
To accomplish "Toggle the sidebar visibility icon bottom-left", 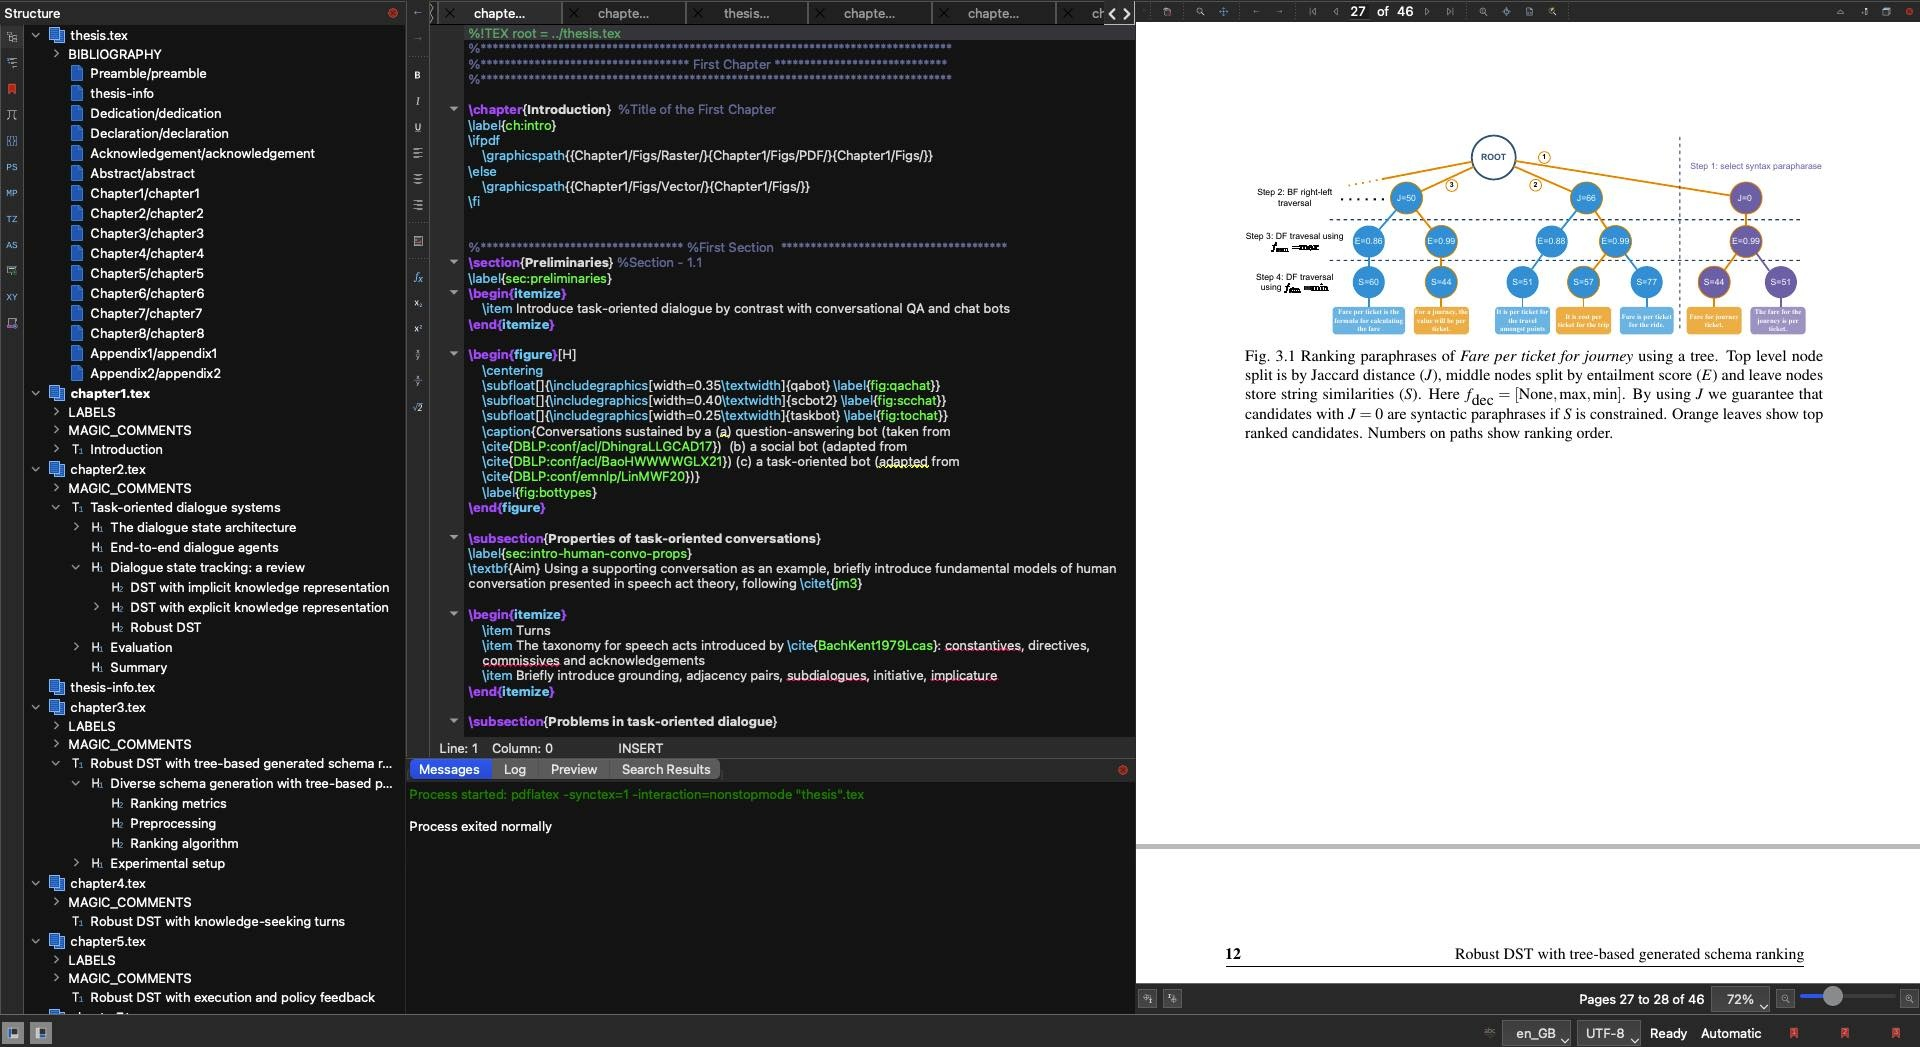I will [x=15, y=1032].
